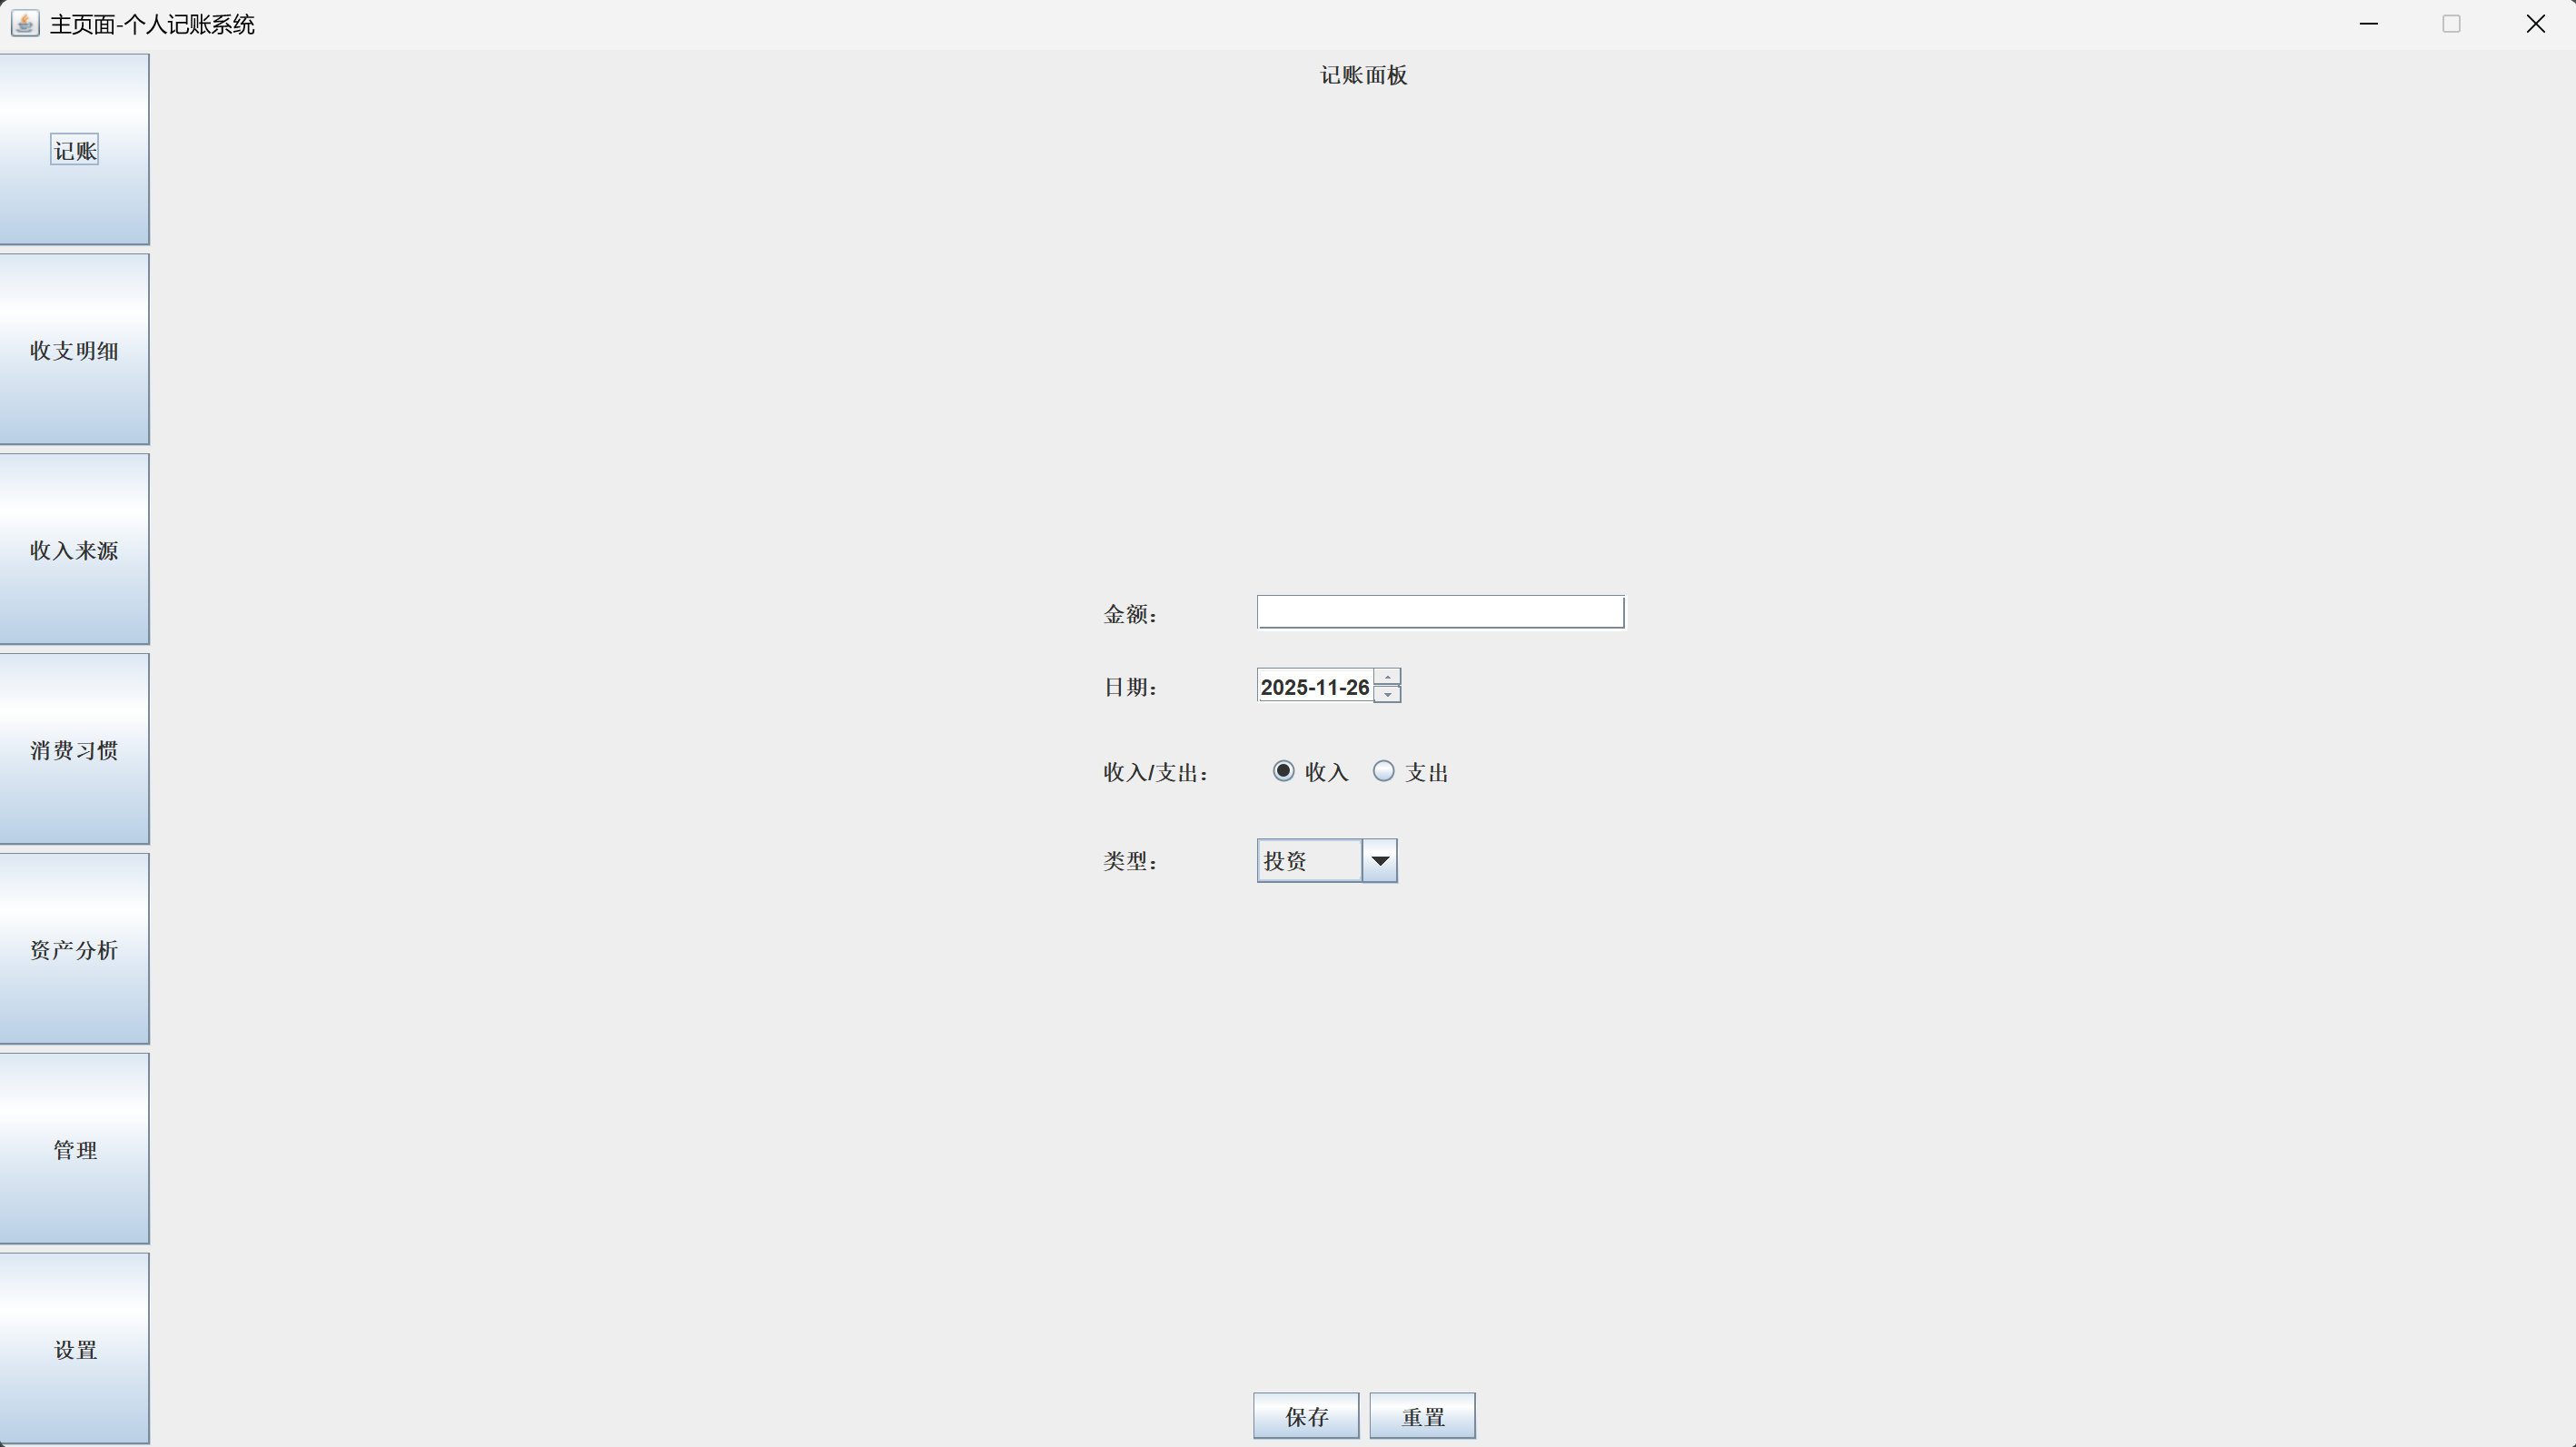Open the 管理 section
Screen dimensions: 2576x1447
tap(74, 1149)
